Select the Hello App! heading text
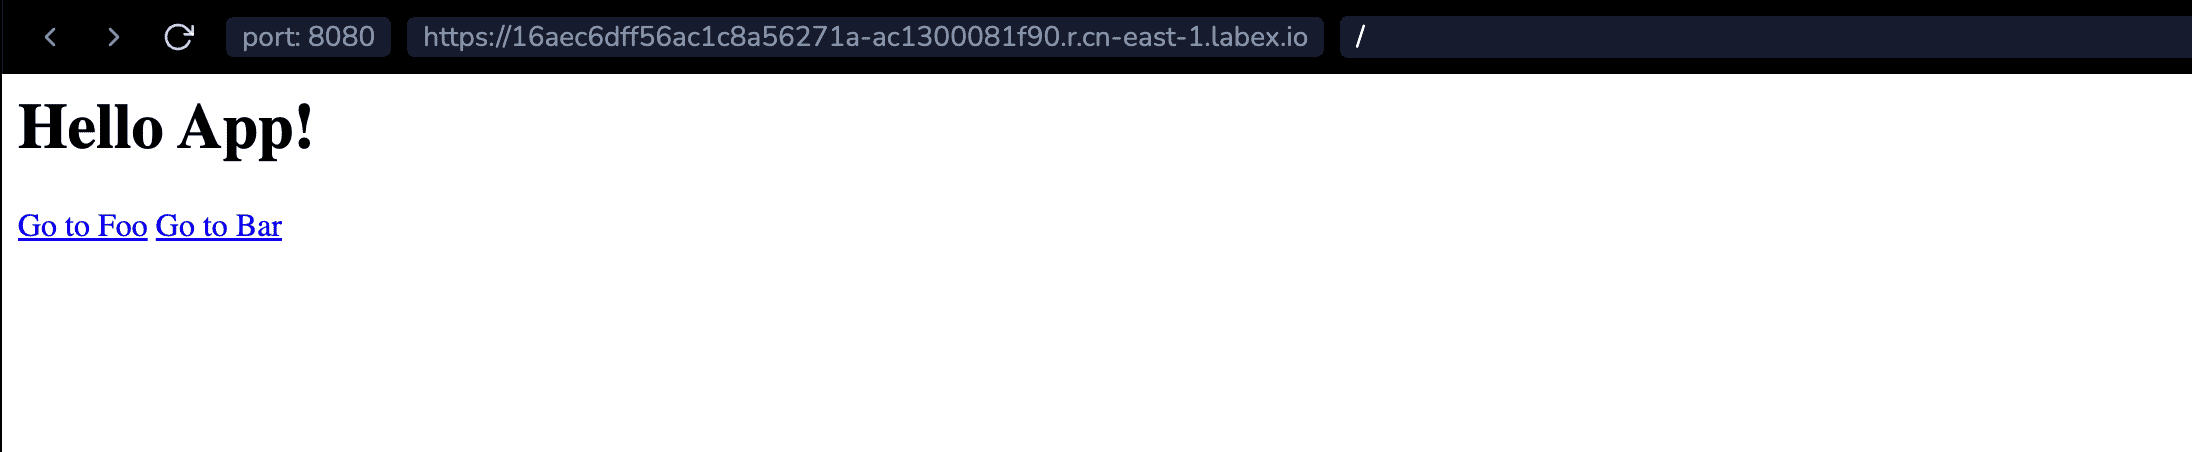The image size is (2192, 452). pyautogui.click(x=166, y=129)
